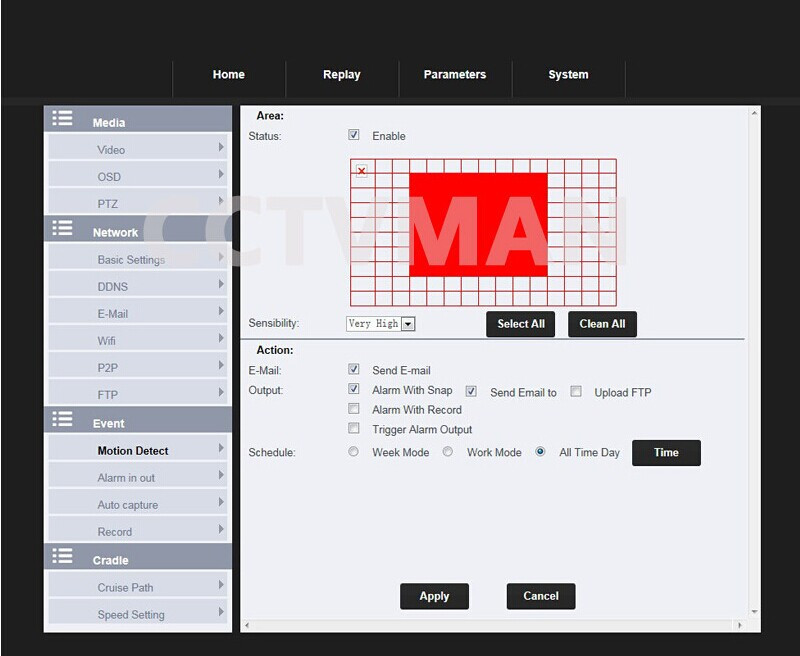Check the Upload FTP option
The image size is (800, 656).
576,392
